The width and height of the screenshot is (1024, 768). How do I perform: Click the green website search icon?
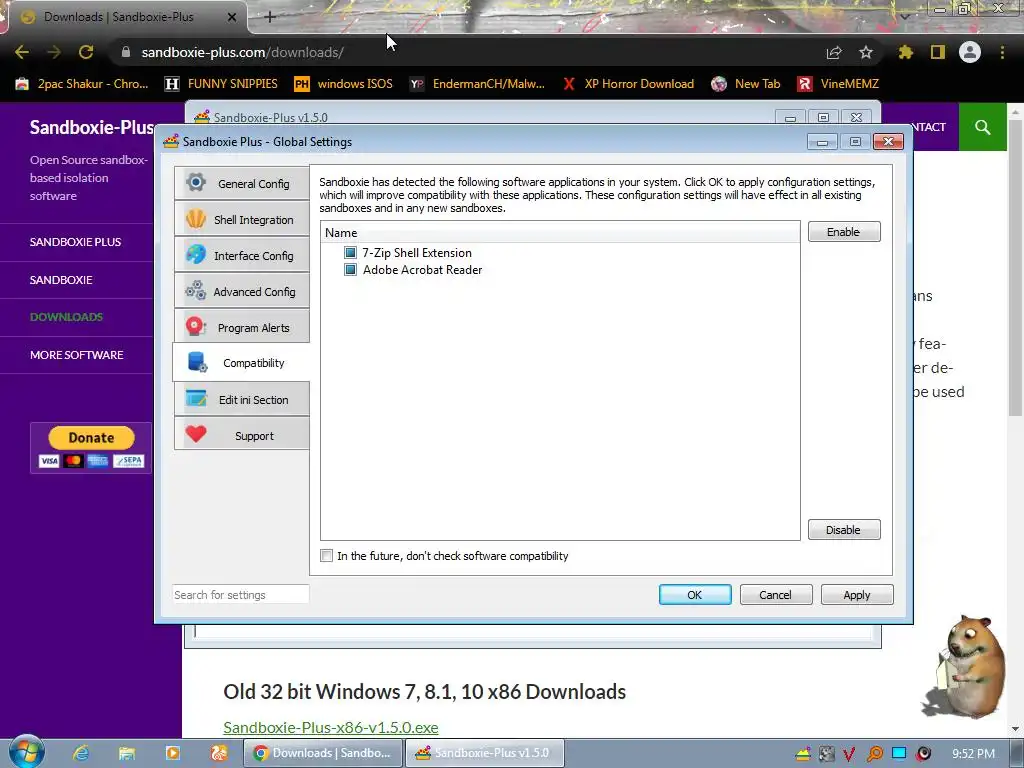983,127
